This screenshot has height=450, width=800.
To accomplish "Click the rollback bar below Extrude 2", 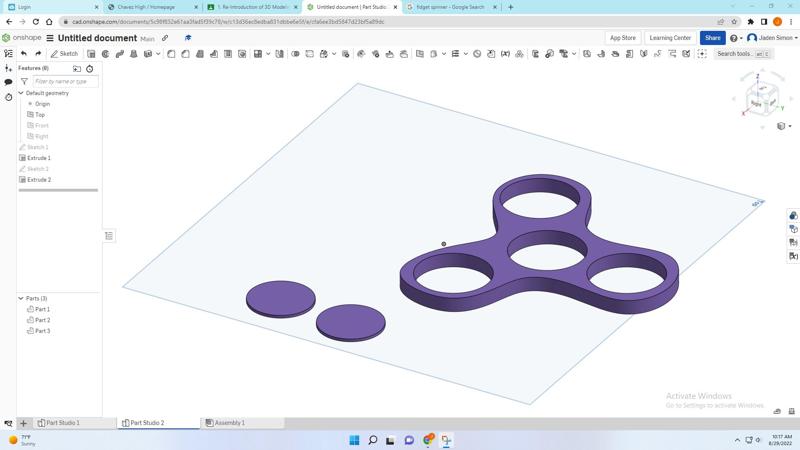I will [58, 190].
